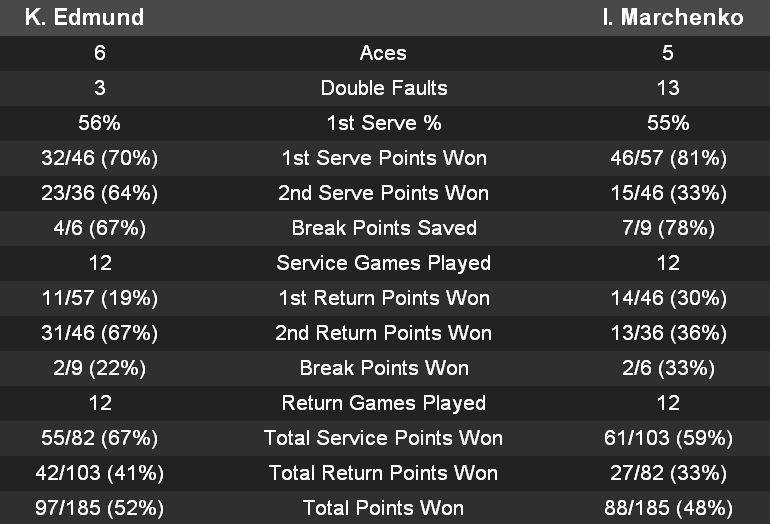
Task: Click the Double Faults row label
Action: 383,88
